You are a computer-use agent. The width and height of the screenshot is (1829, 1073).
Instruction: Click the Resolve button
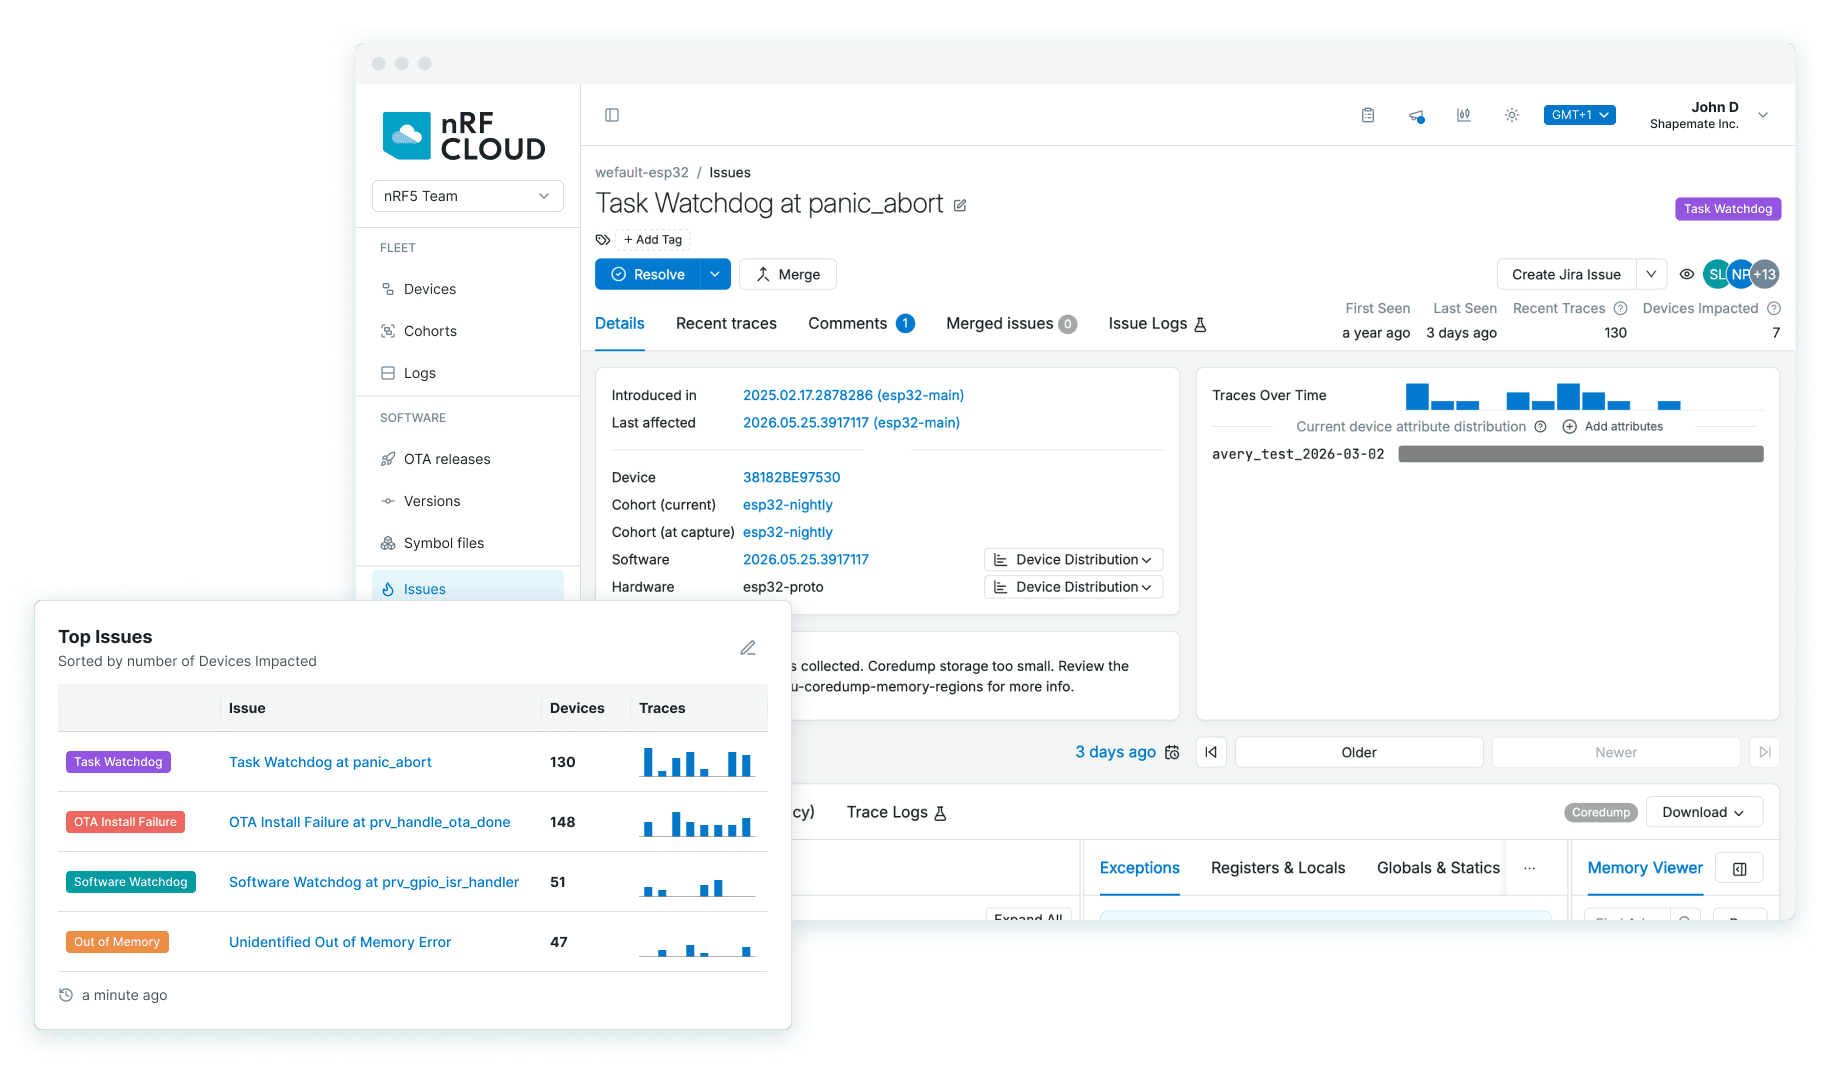point(648,274)
